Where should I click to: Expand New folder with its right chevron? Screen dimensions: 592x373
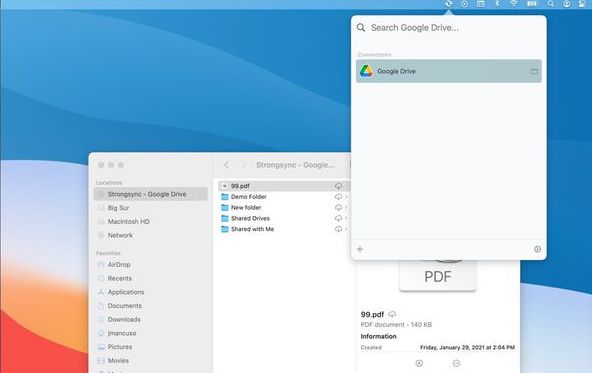[346, 208]
